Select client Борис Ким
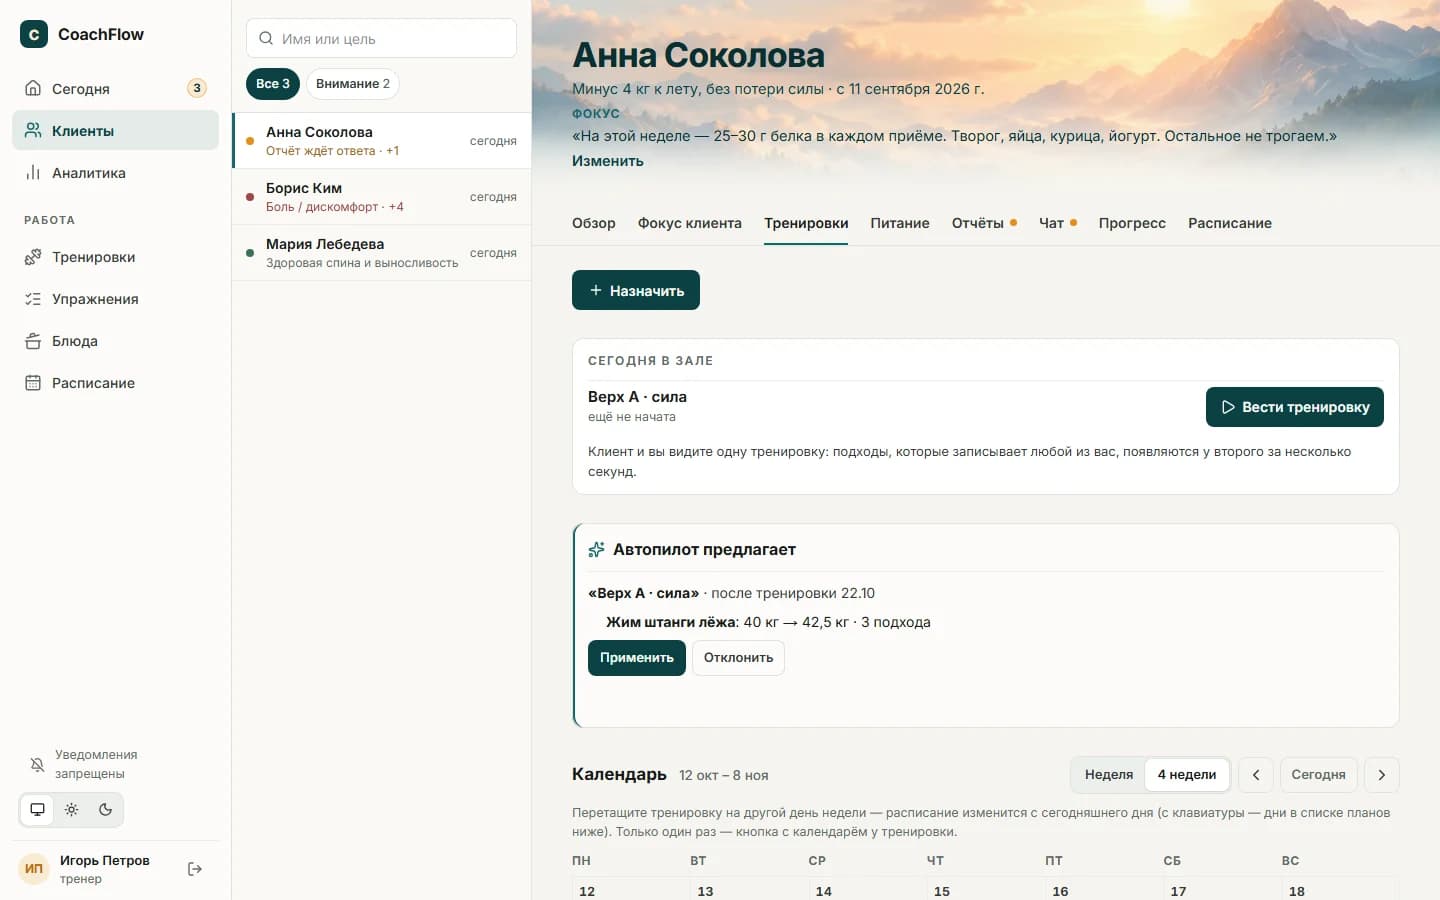 [x=381, y=197]
